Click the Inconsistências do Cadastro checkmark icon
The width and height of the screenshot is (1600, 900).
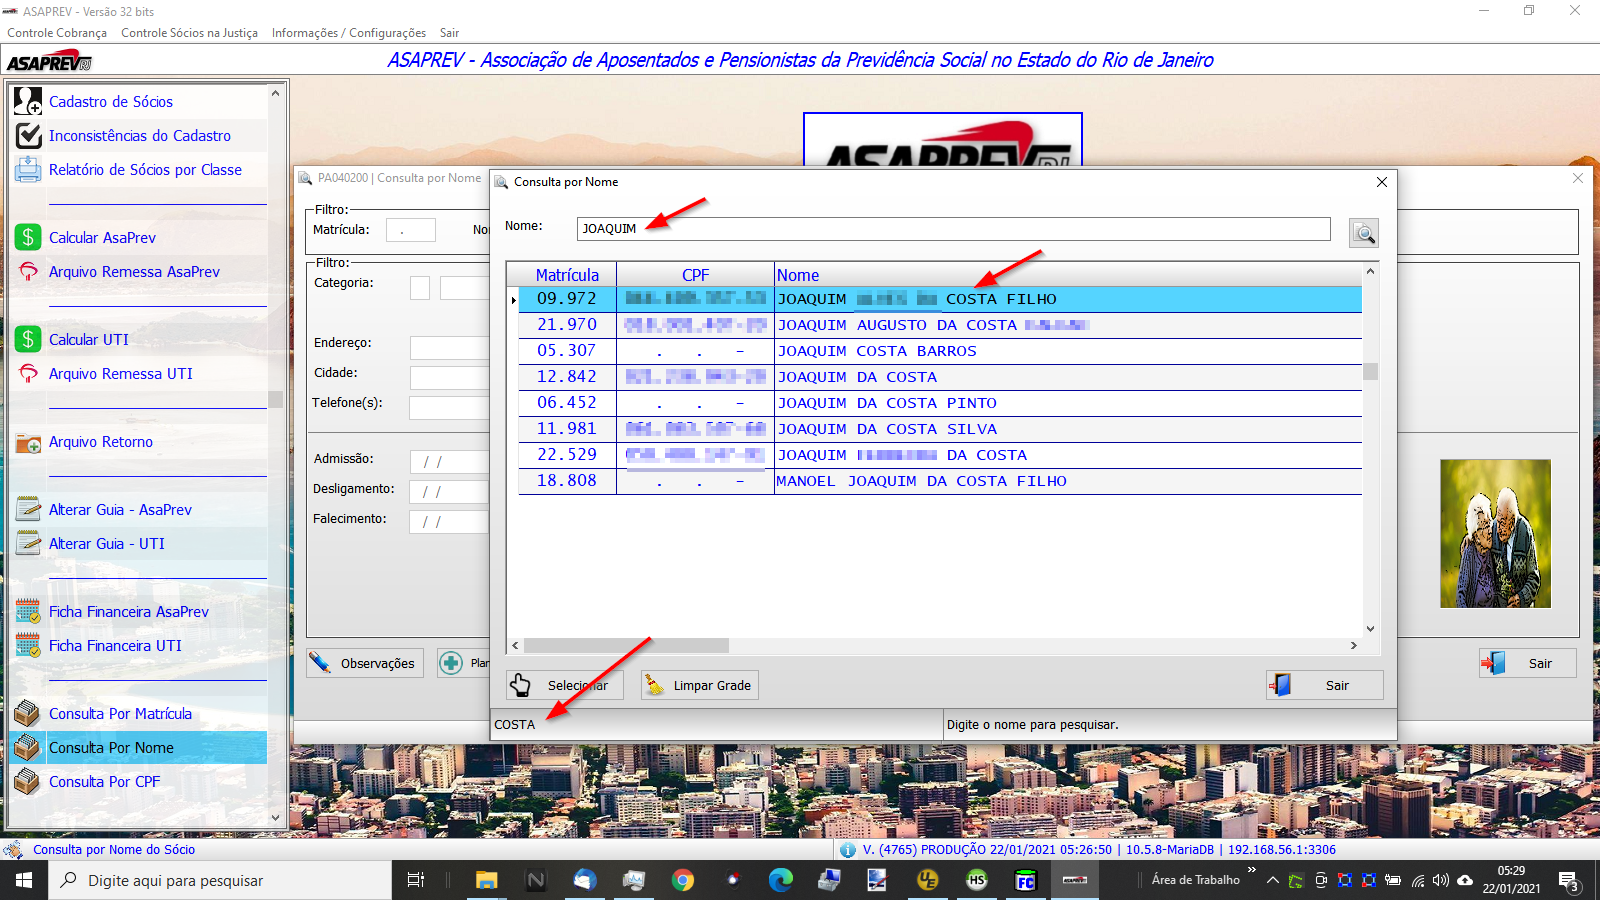28,135
